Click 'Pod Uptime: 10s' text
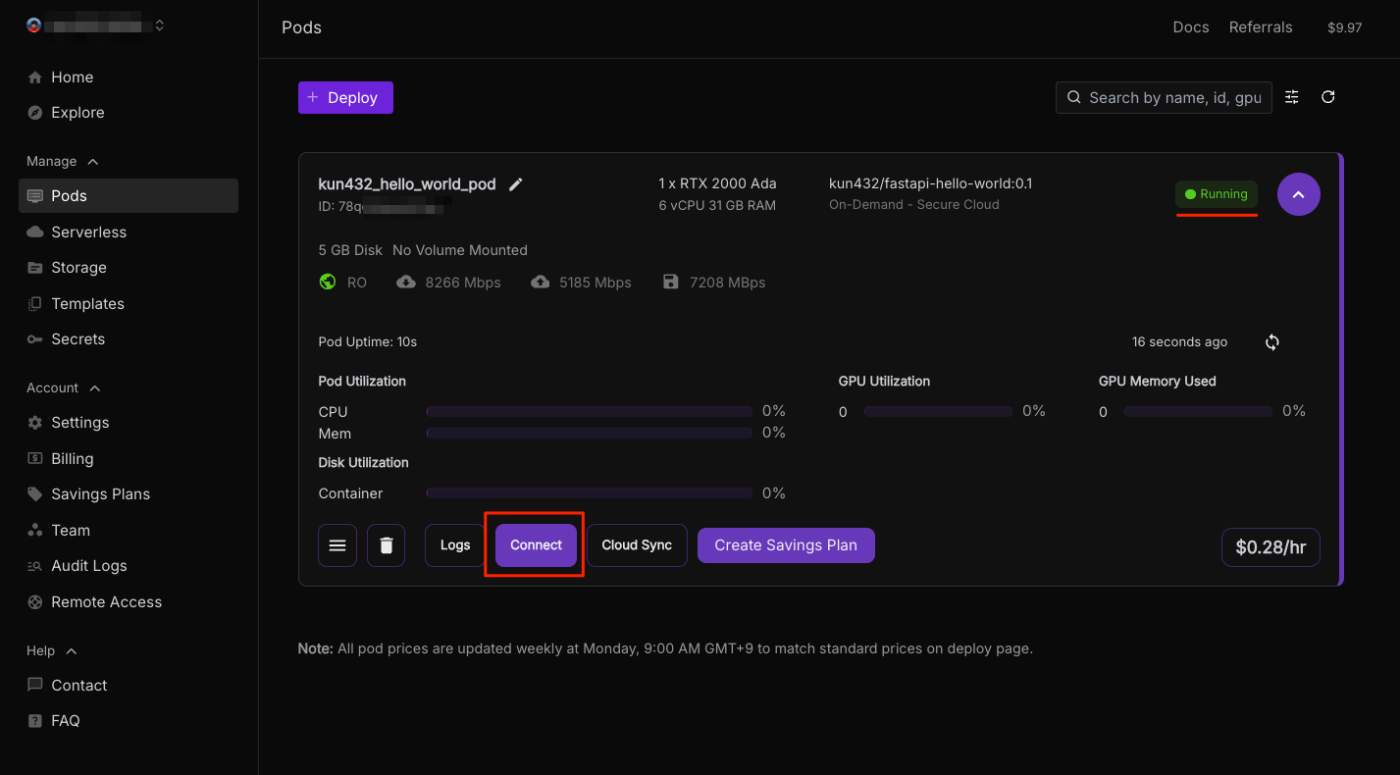The width and height of the screenshot is (1400, 775). pos(367,342)
